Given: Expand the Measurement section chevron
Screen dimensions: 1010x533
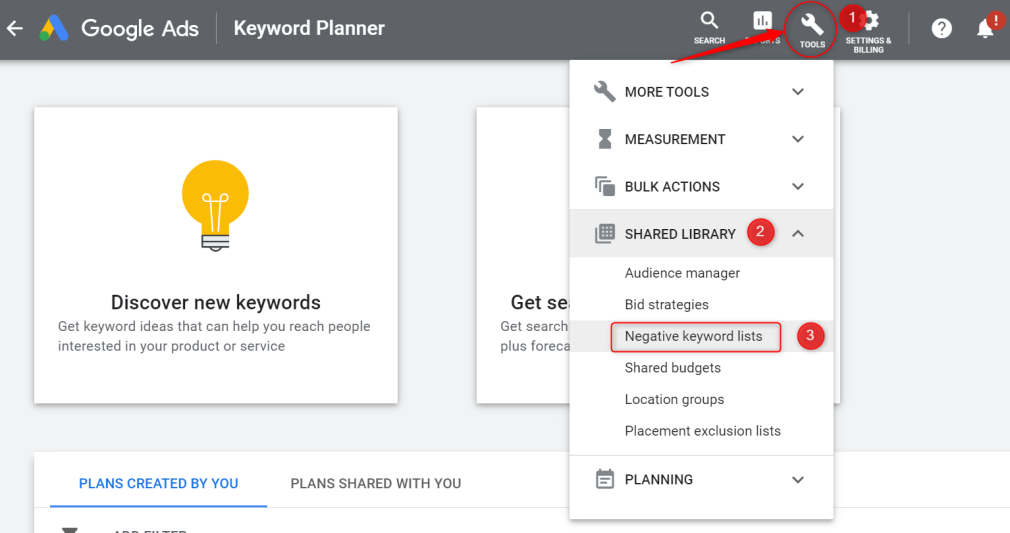Looking at the screenshot, I should click(x=797, y=139).
